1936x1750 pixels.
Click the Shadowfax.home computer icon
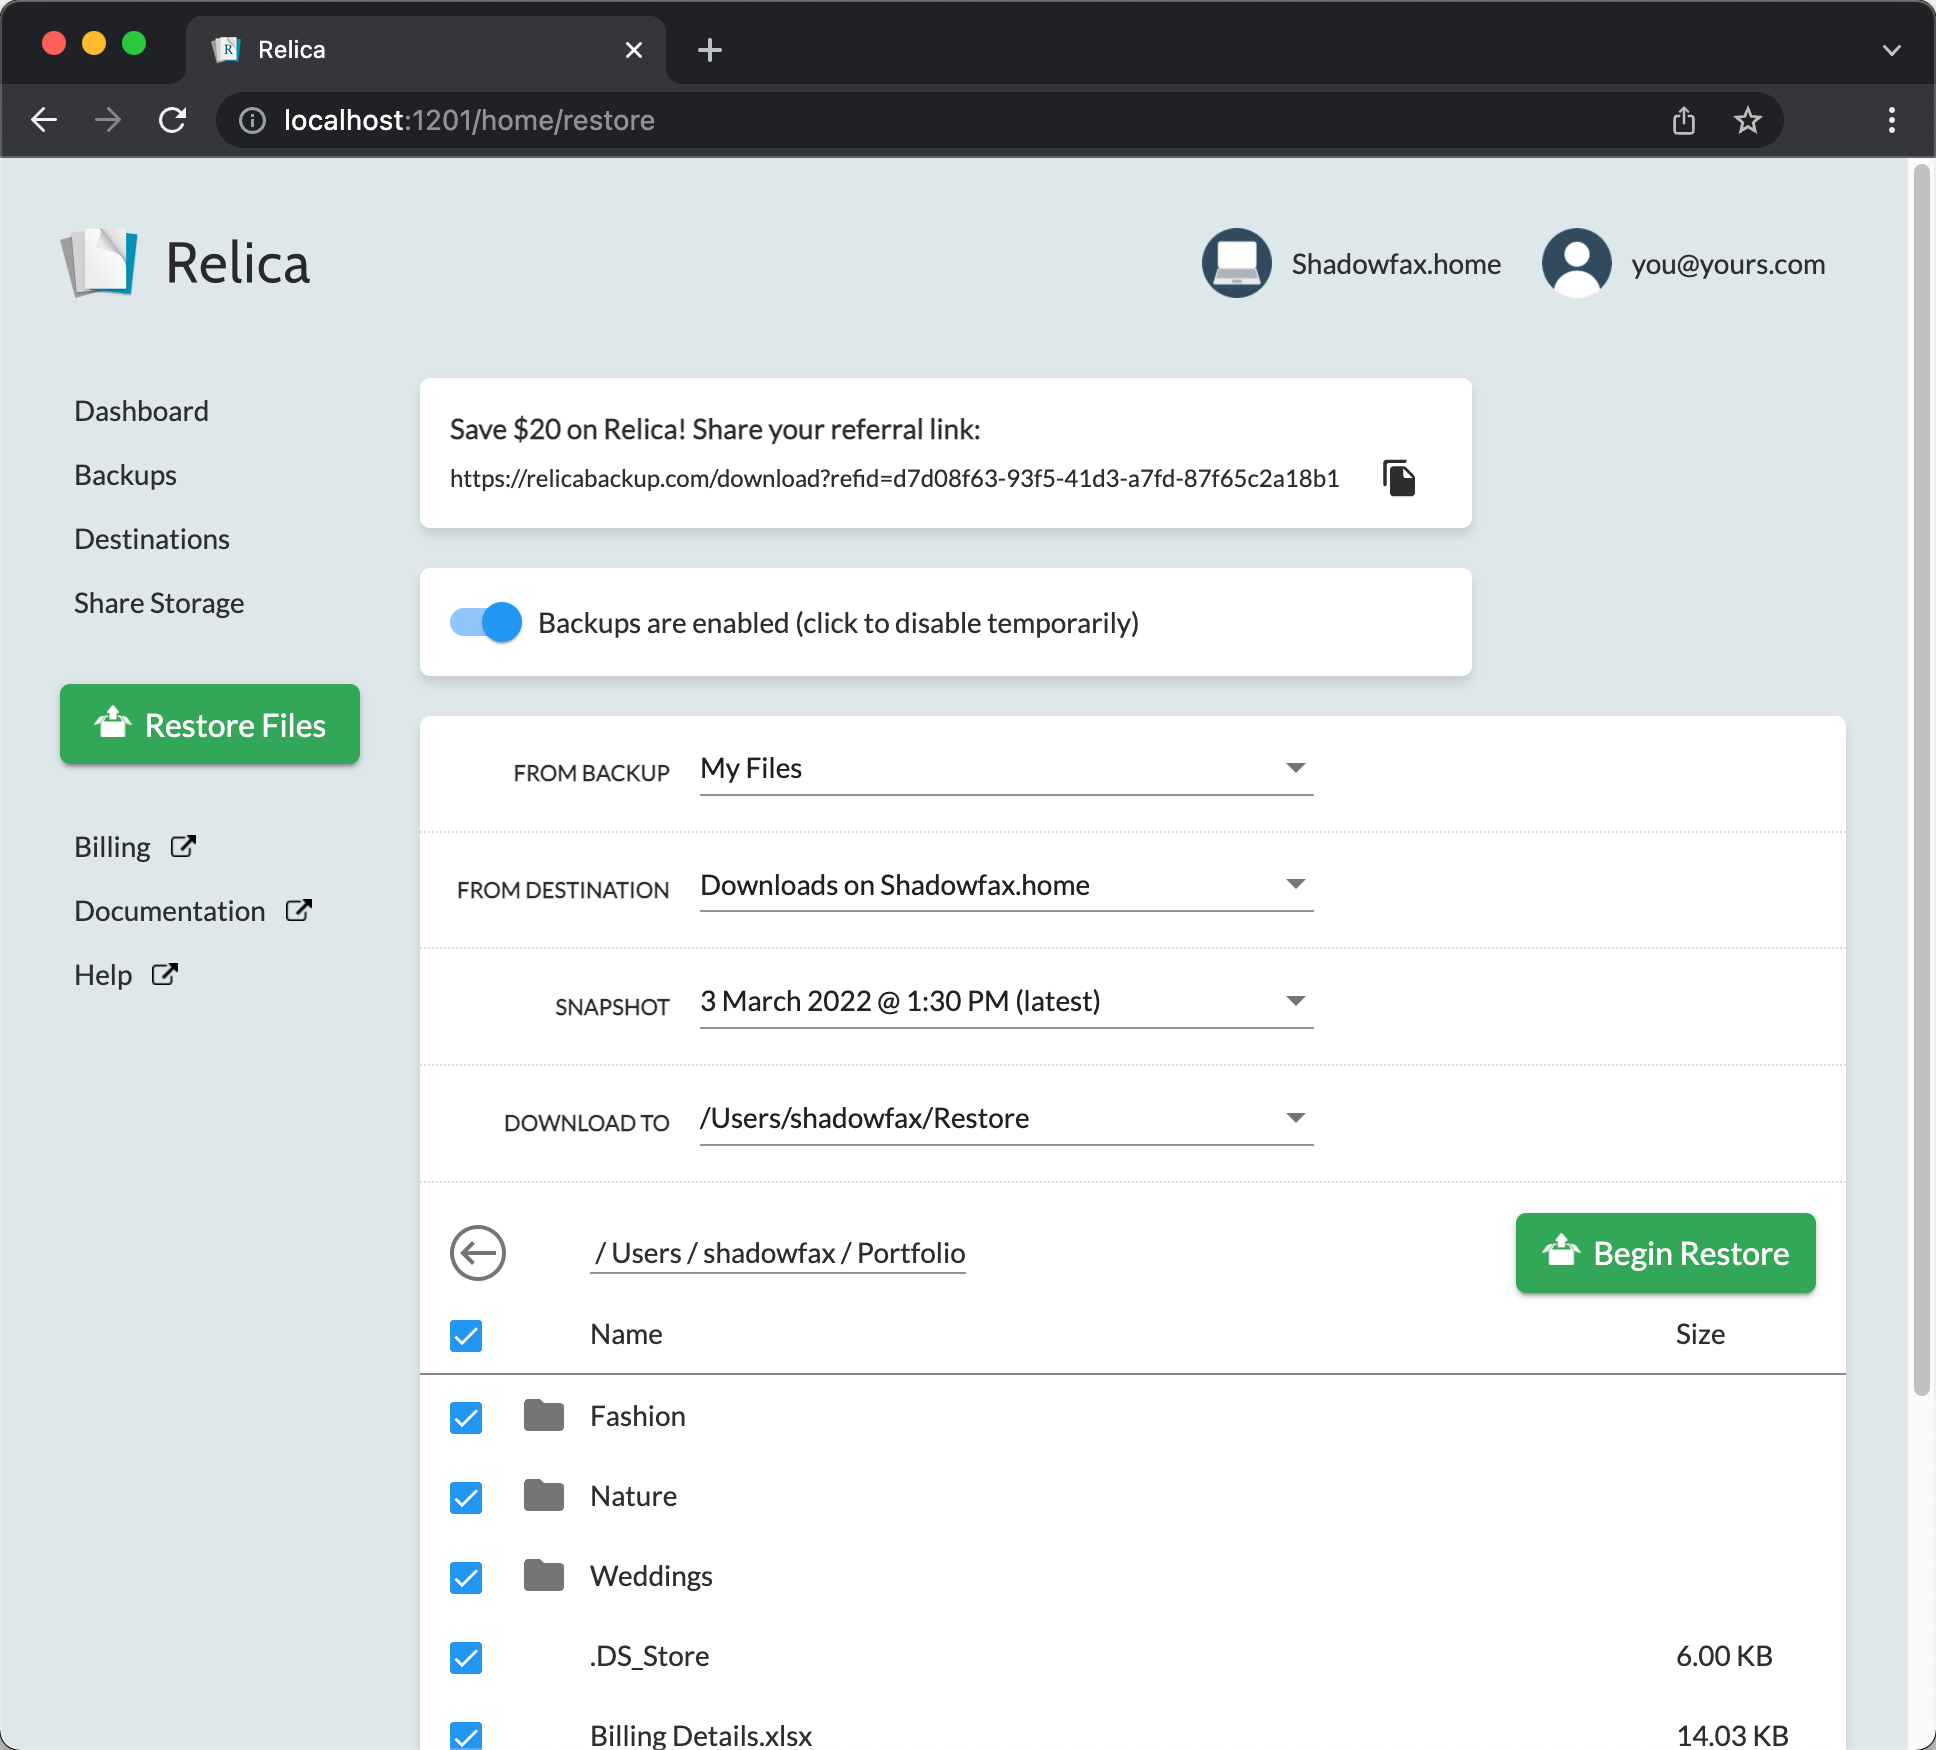point(1237,263)
